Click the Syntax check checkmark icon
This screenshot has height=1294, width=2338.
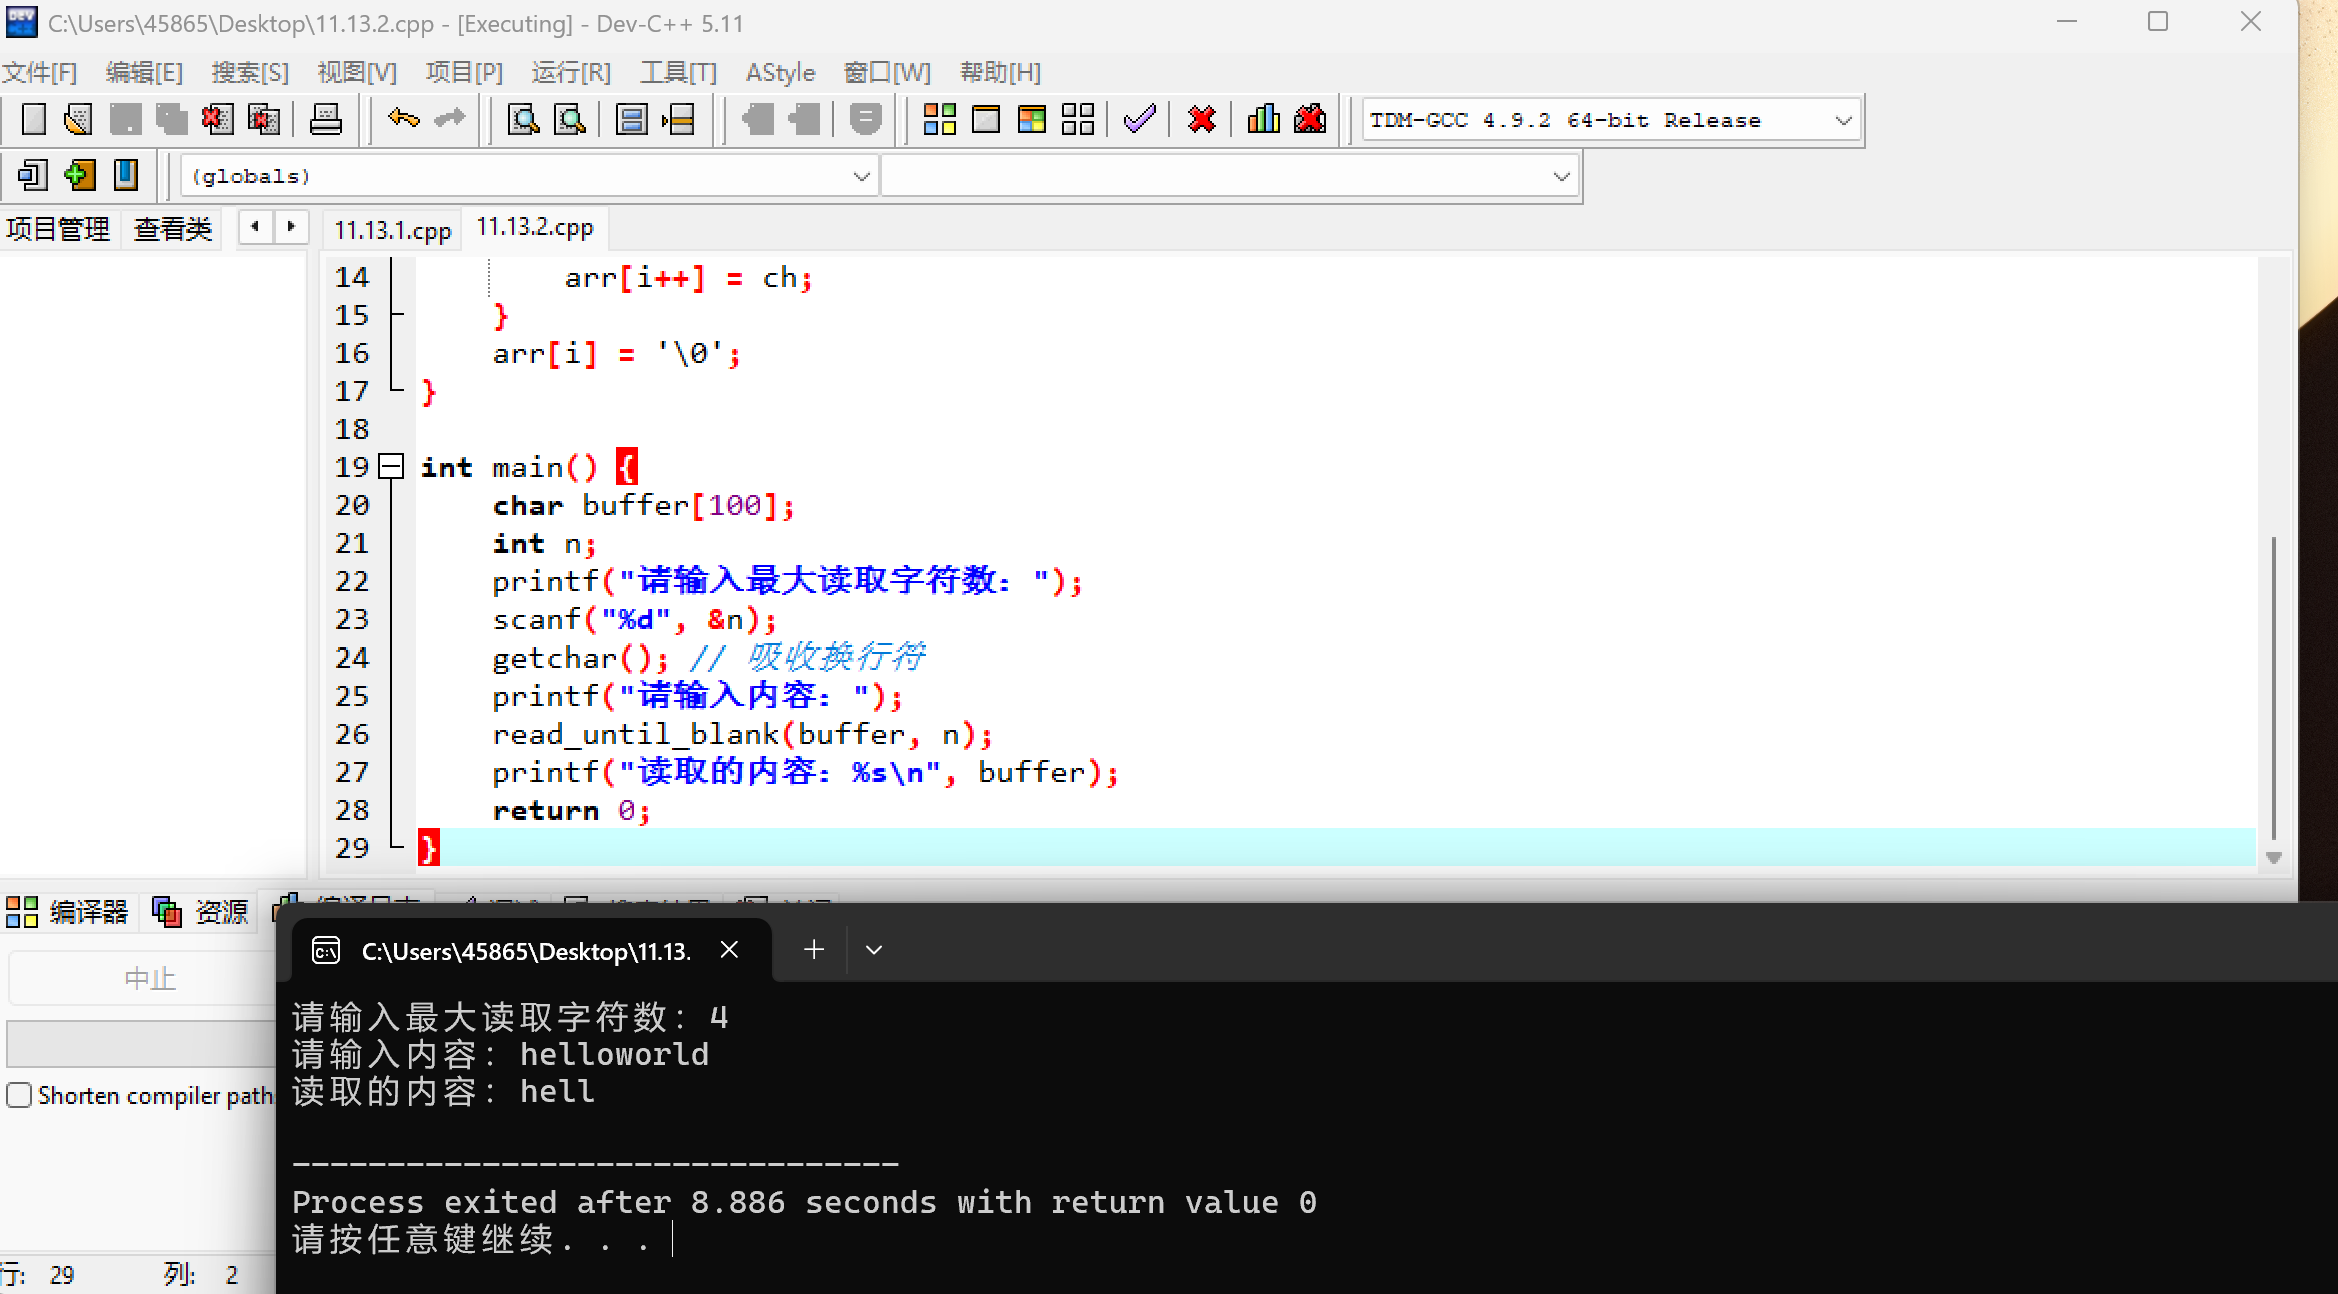(x=1139, y=120)
